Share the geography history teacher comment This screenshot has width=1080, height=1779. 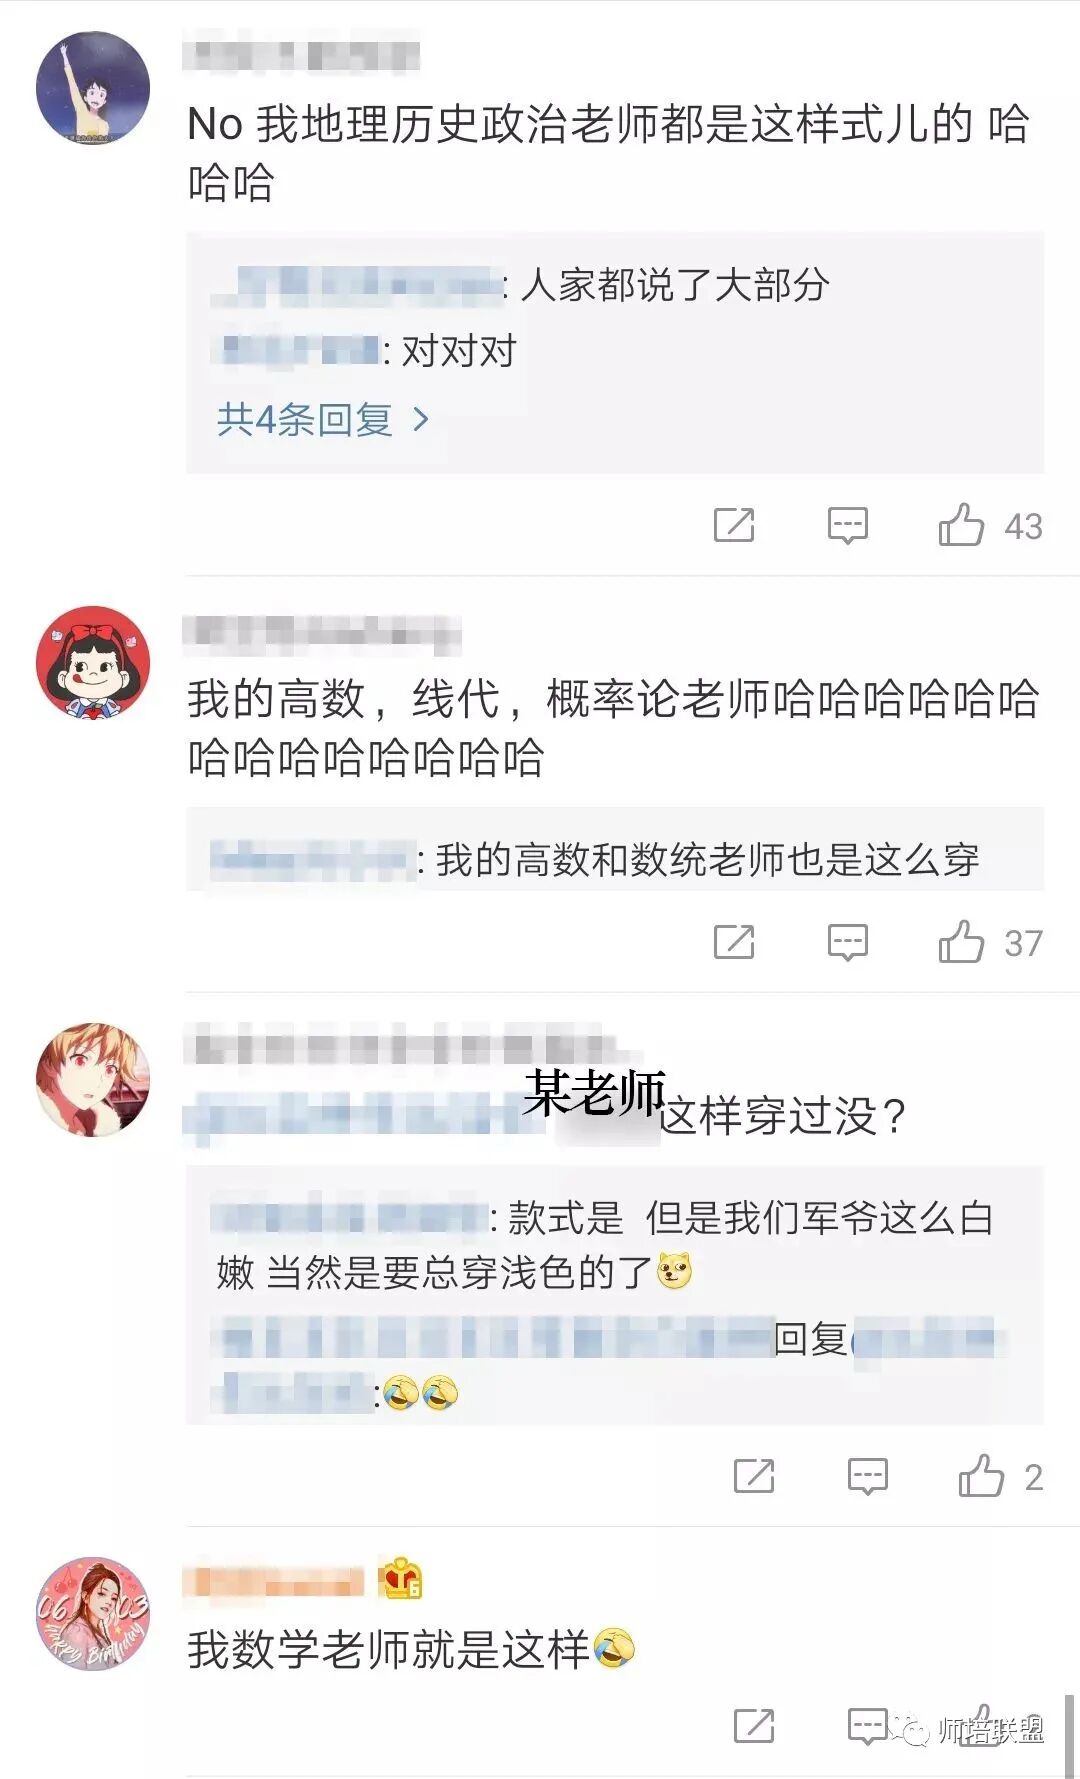pos(733,525)
